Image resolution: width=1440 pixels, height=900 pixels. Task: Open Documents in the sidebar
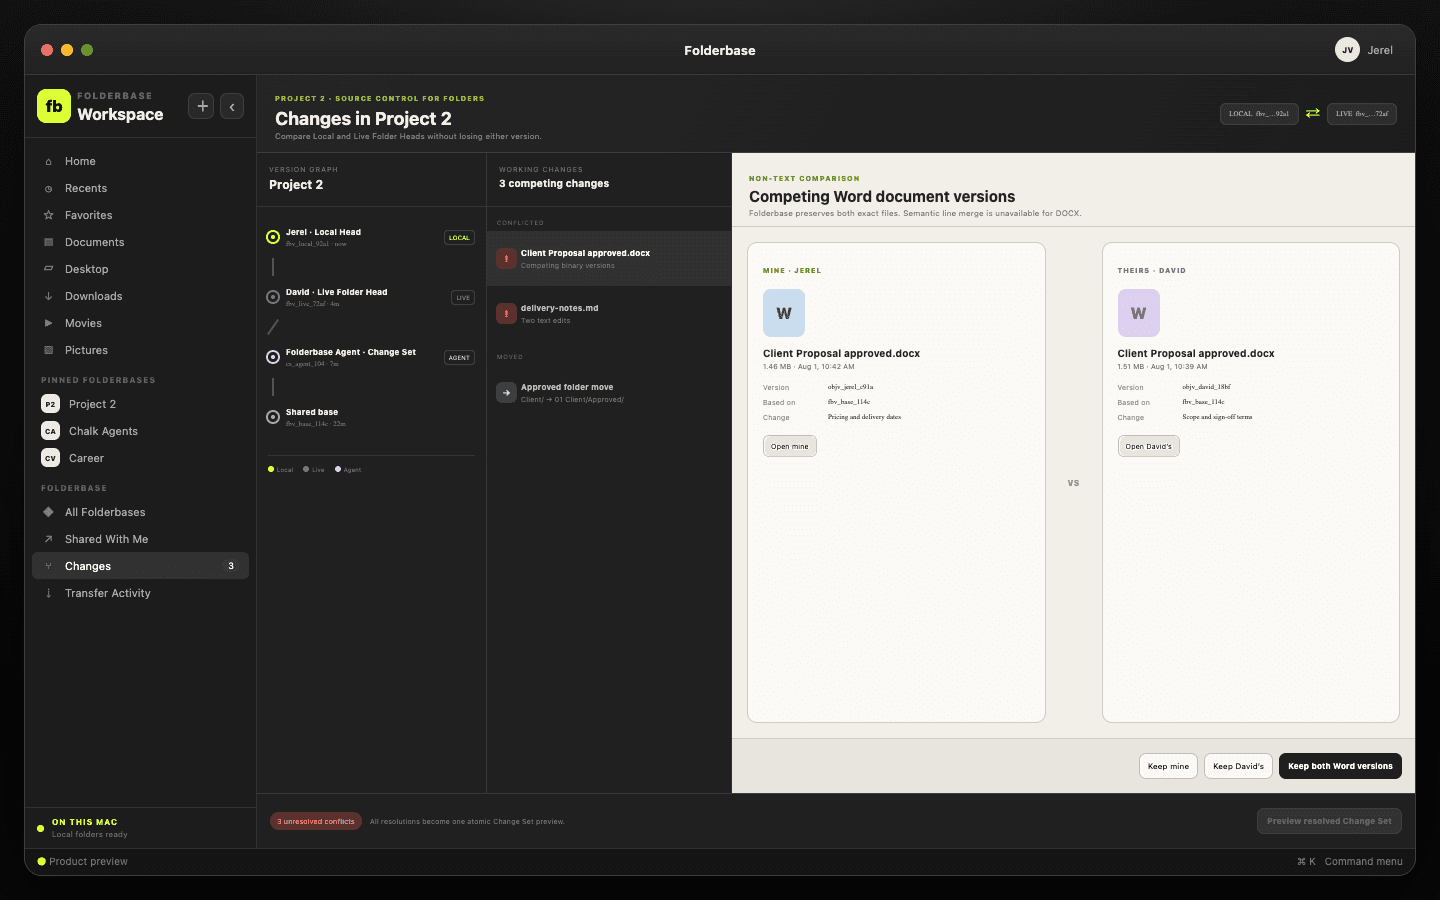click(140, 242)
